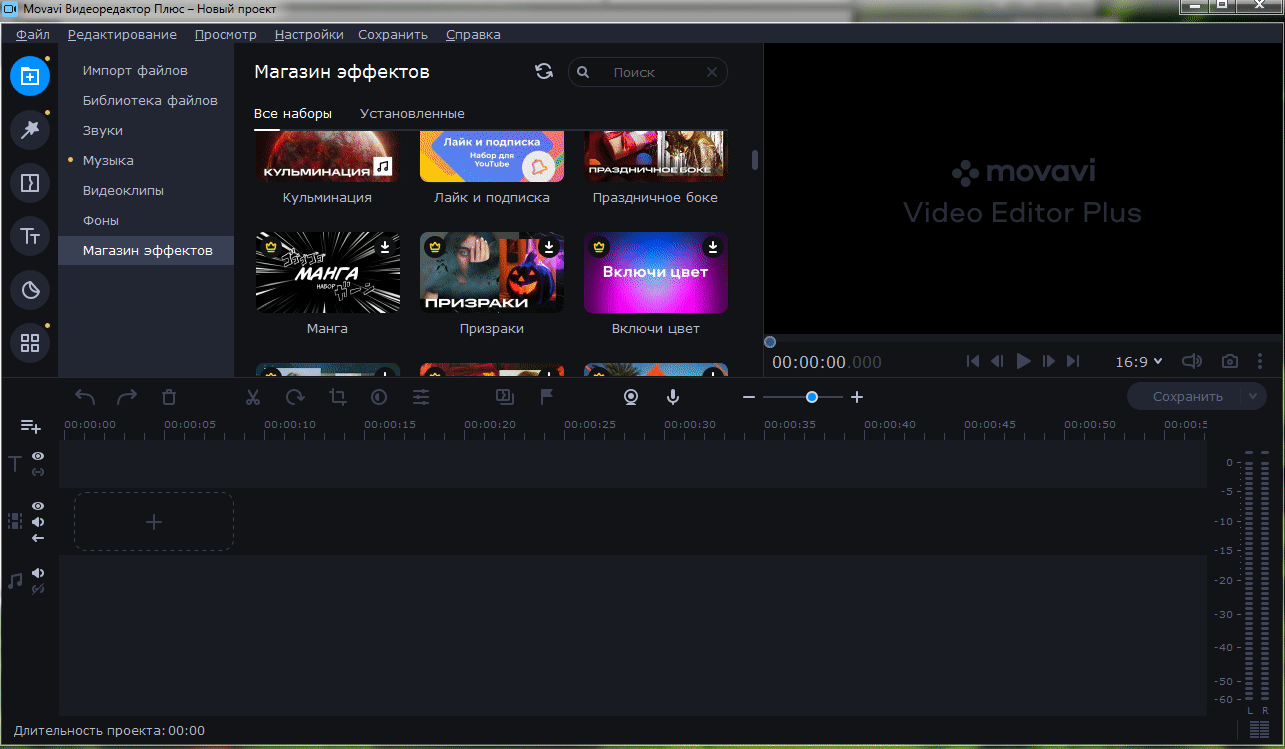This screenshot has width=1285, height=749.
Task: Open the Filters magic wand sidebar icon
Action: tap(30, 129)
